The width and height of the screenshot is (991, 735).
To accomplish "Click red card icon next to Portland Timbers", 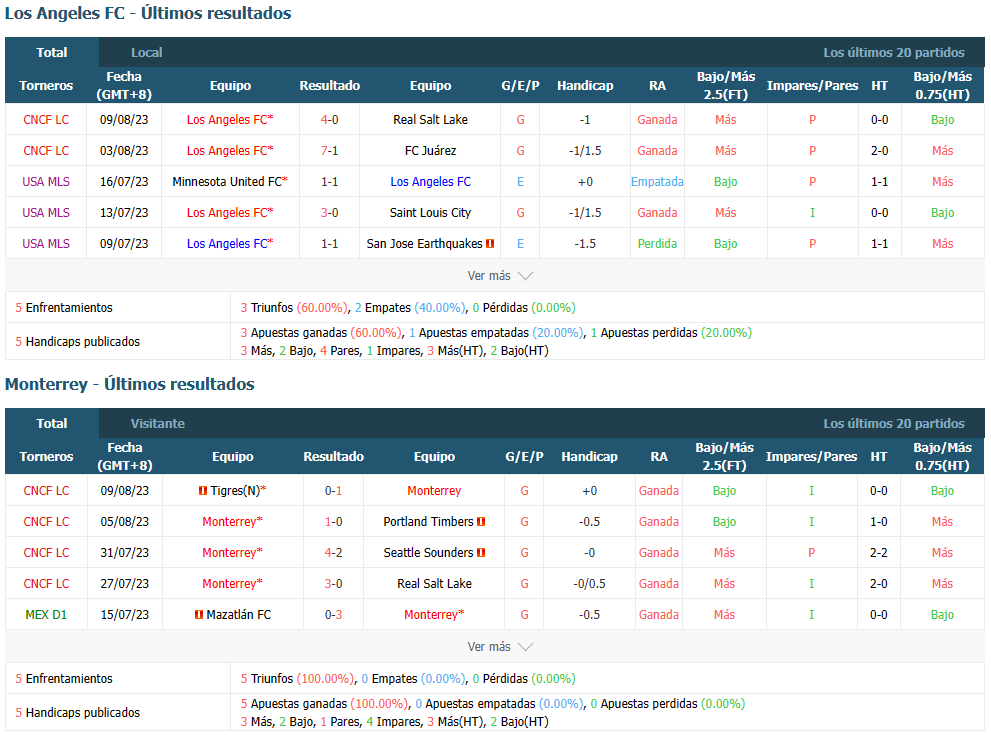I will click(x=481, y=521).
